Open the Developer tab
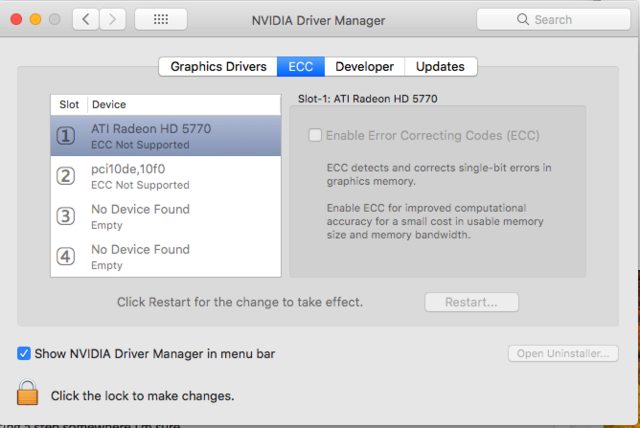640x428 pixels. (364, 67)
